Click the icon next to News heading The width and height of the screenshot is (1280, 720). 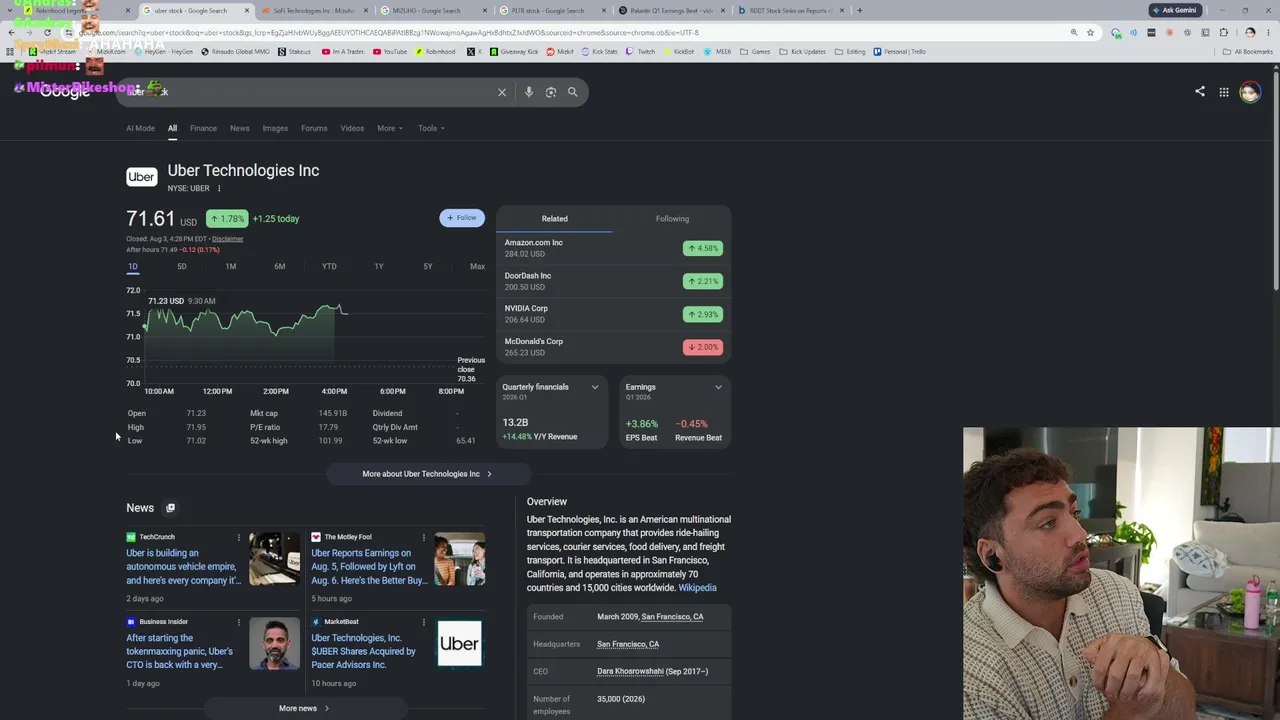coord(170,508)
